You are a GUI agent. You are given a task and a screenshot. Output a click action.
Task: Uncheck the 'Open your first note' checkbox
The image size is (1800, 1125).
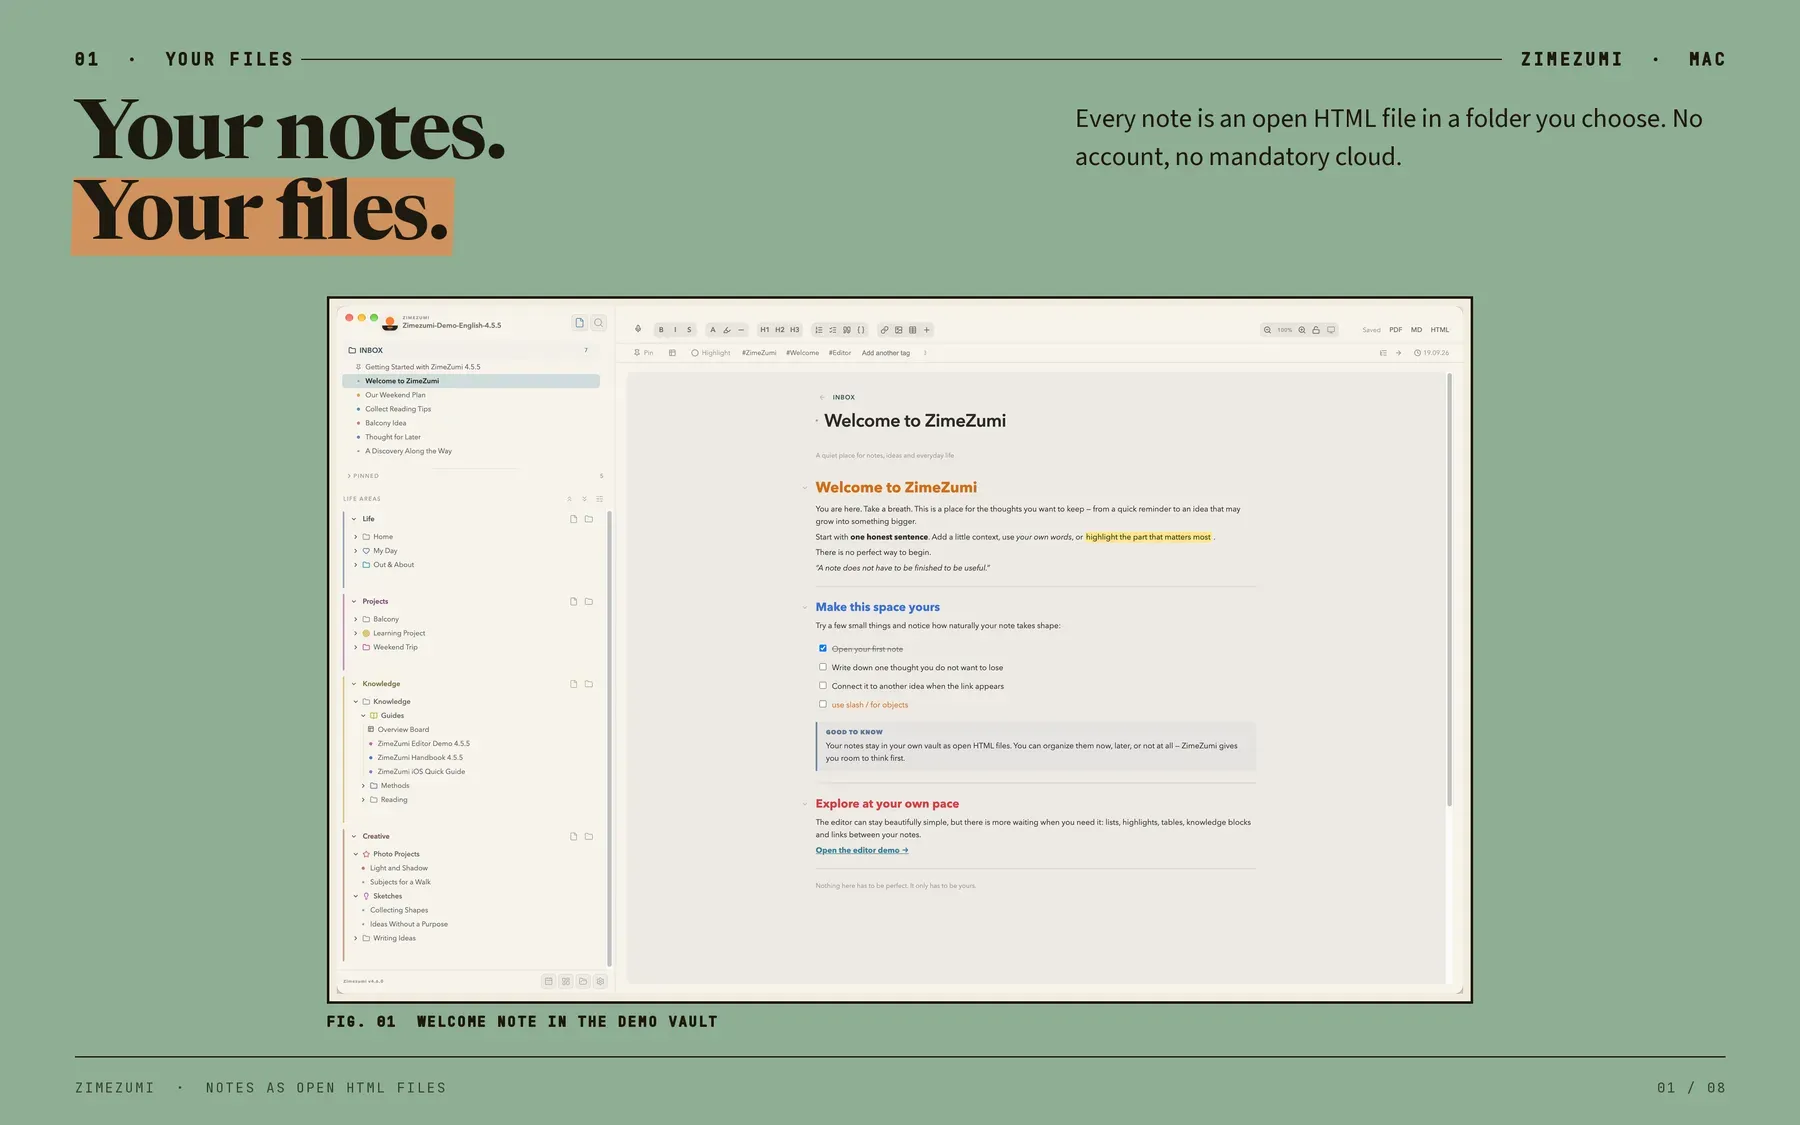point(823,648)
